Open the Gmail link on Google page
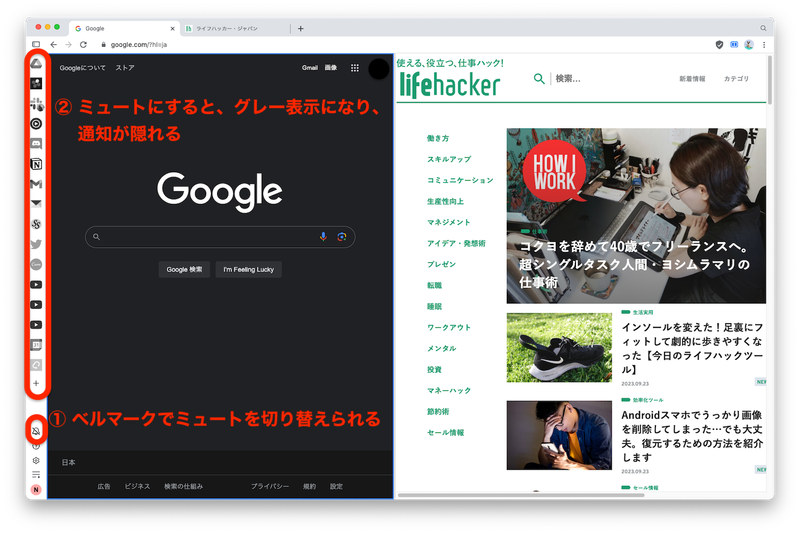 (310, 68)
